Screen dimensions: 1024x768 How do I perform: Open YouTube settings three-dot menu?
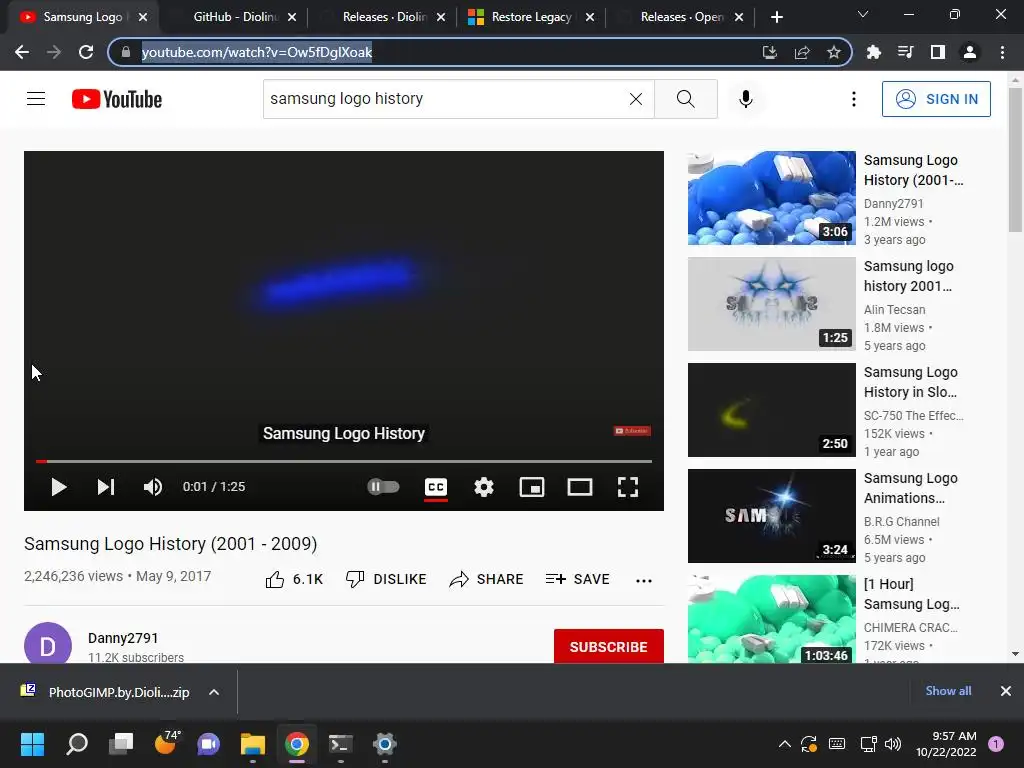[x=854, y=99]
